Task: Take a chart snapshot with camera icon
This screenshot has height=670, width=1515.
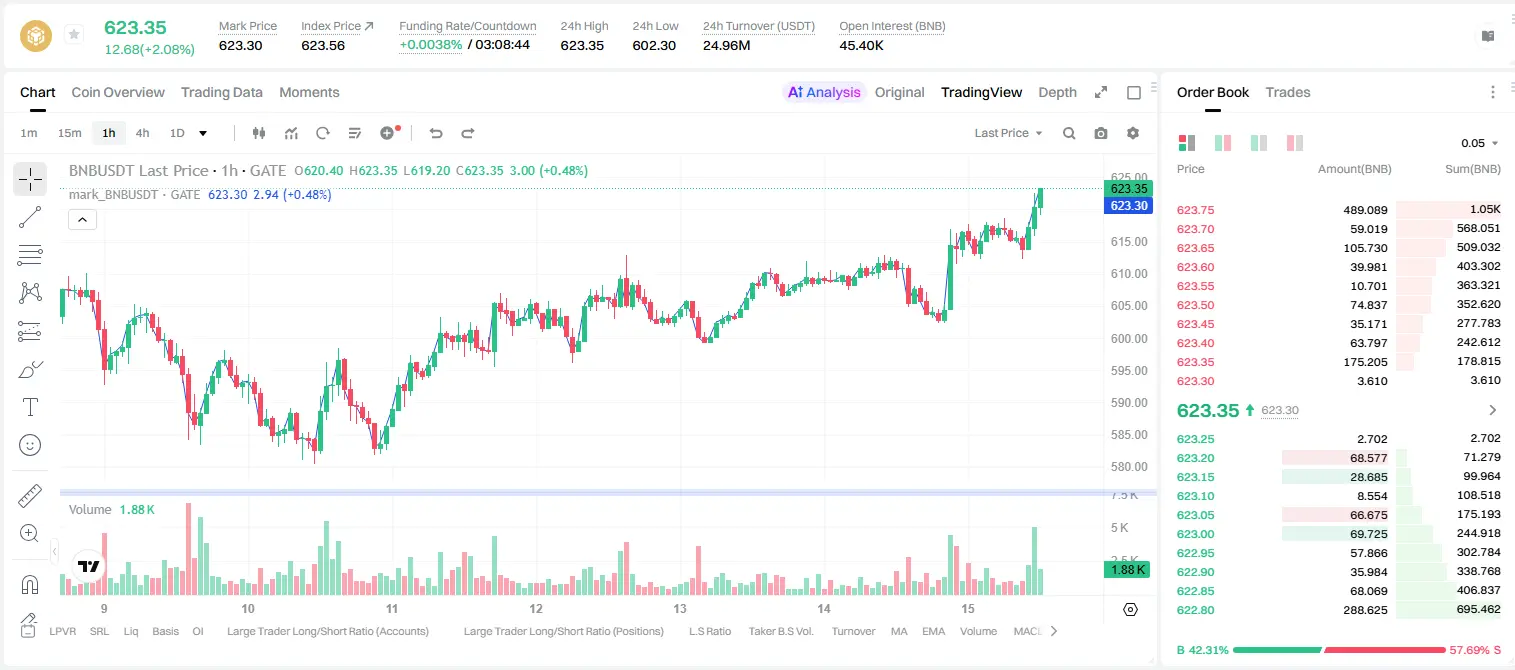Action: pos(1101,133)
